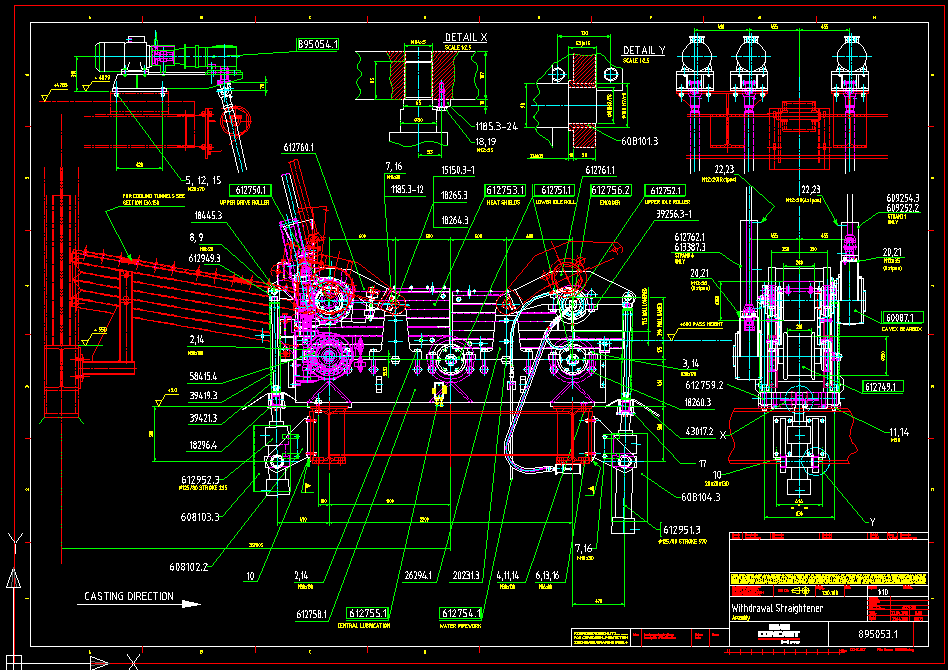The image size is (948, 670).
Task: Click the DETAIL X heading
Action: 465,37
